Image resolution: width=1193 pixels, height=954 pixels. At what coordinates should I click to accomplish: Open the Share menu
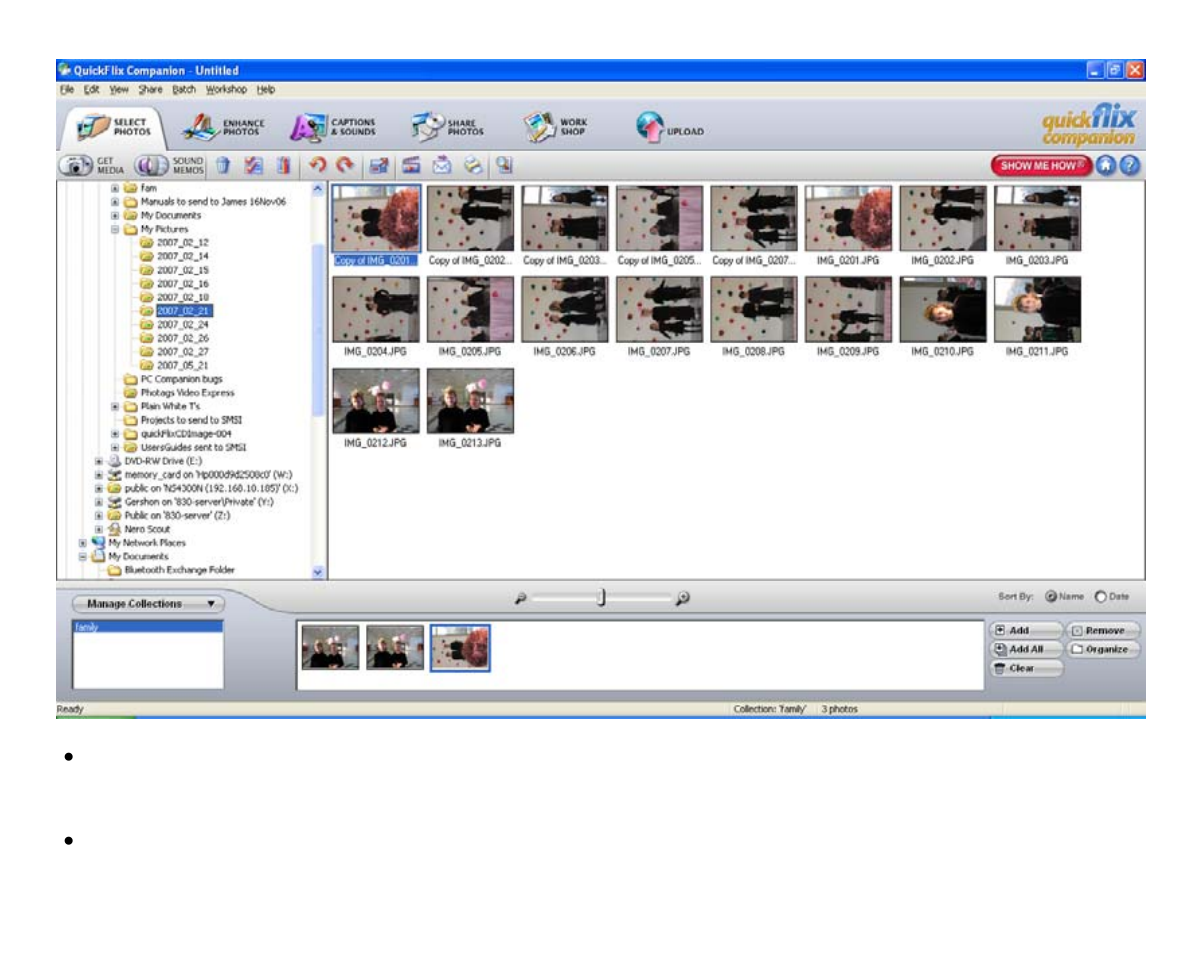tap(150, 90)
